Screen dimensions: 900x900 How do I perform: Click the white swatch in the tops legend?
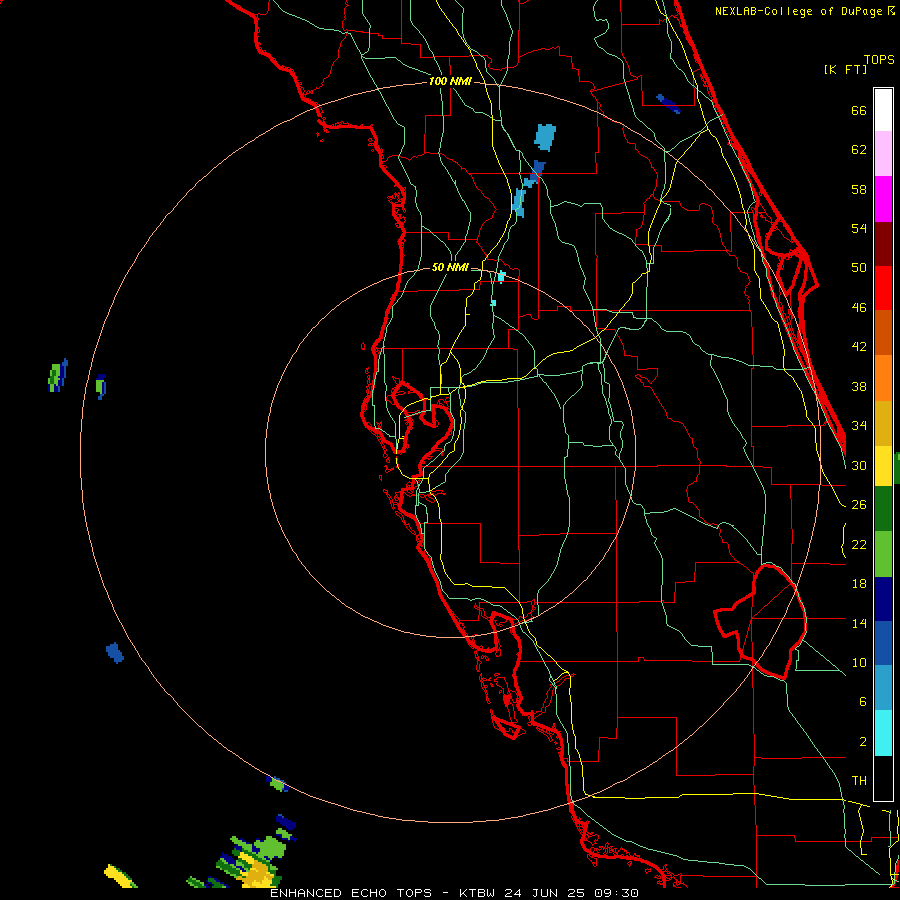click(883, 110)
